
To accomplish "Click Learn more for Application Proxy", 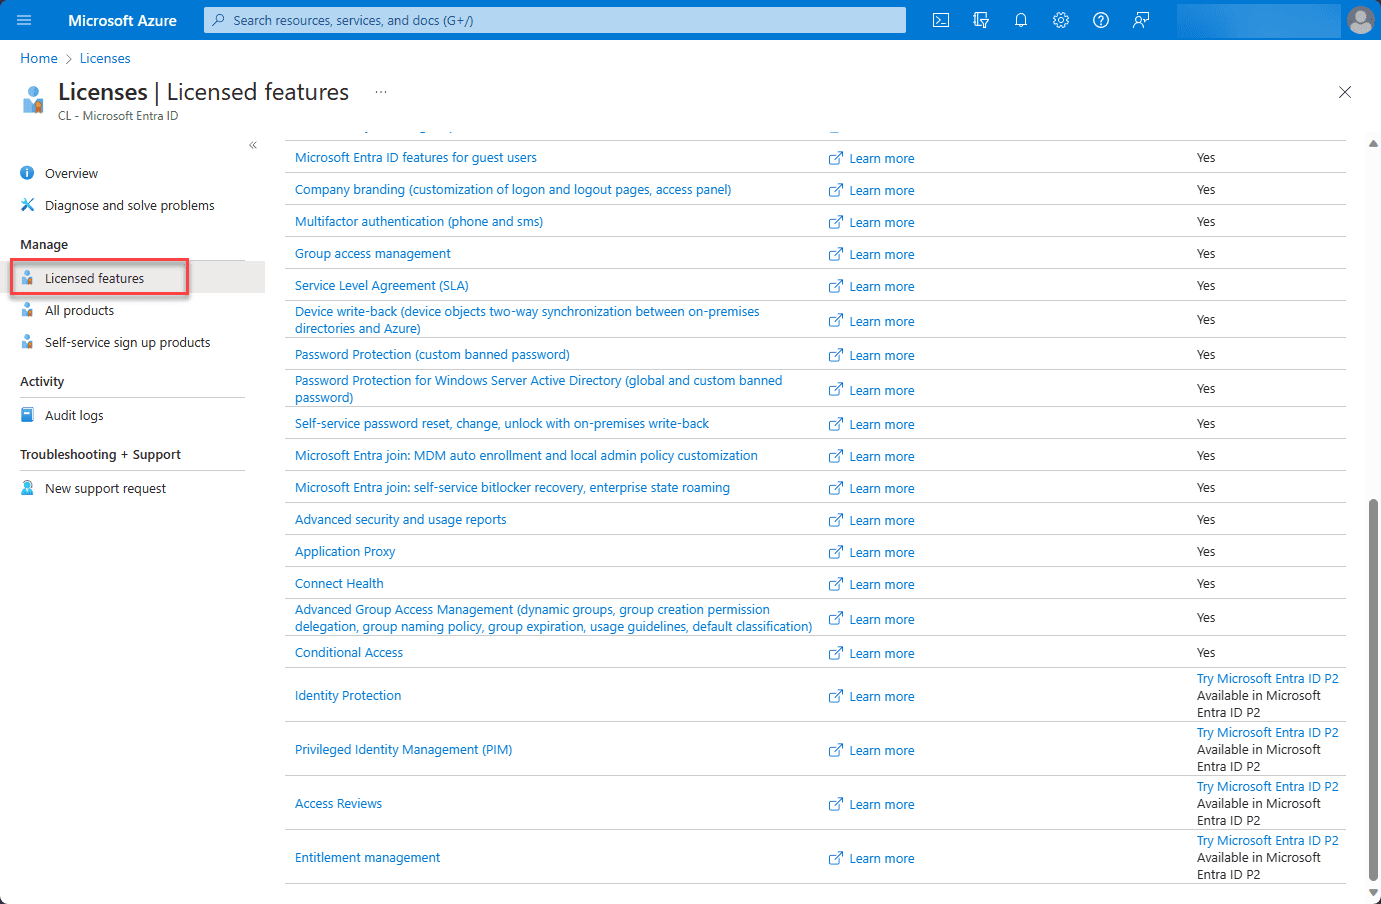I will tap(882, 552).
